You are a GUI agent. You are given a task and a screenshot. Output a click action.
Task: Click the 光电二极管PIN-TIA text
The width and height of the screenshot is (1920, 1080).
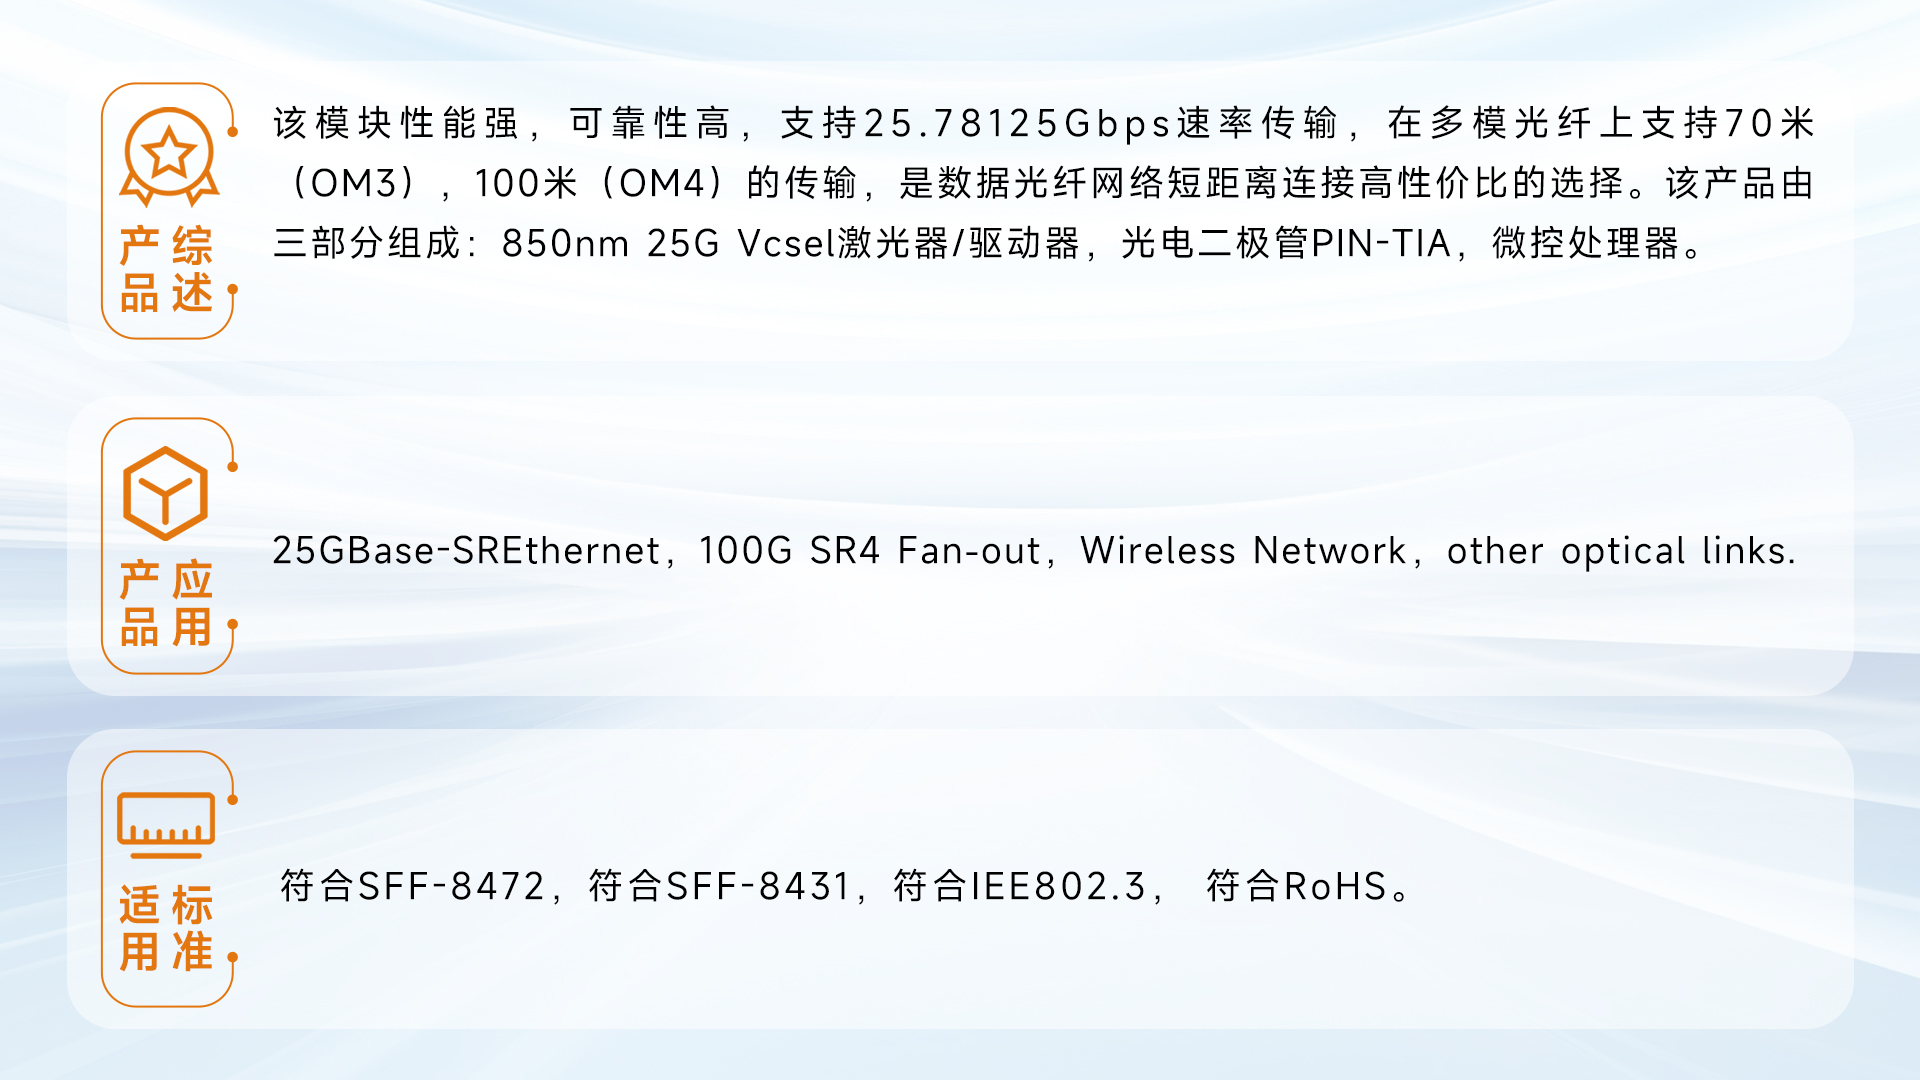click(x=1286, y=243)
